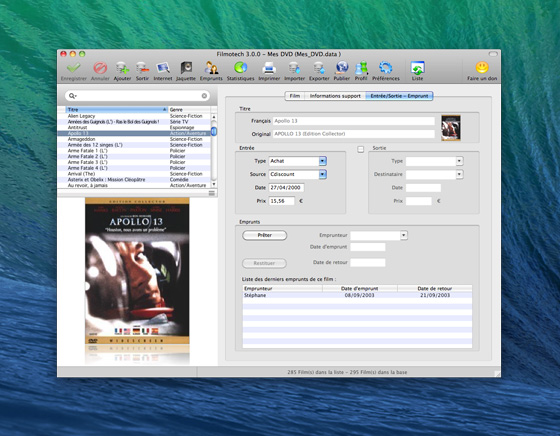Click the Faire un don smiley
This screenshot has width=560, height=436.
(x=482, y=67)
